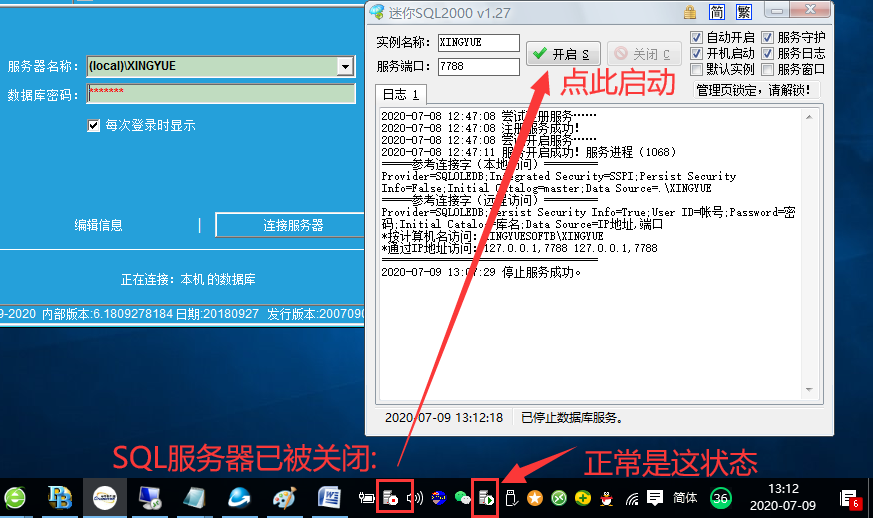The height and width of the screenshot is (518, 873).
Task: Toggle the 开机启动 checkbox
Action: coord(696,53)
